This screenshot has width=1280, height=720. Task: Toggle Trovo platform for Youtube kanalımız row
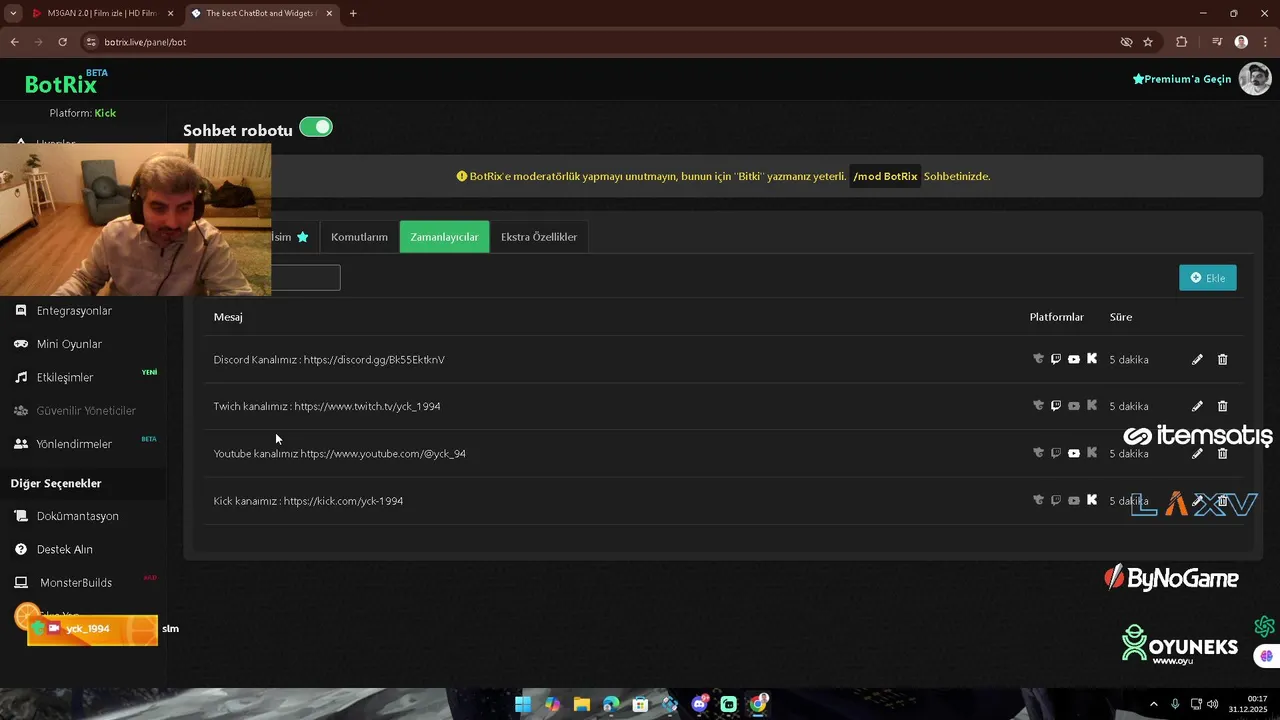coord(1038,453)
